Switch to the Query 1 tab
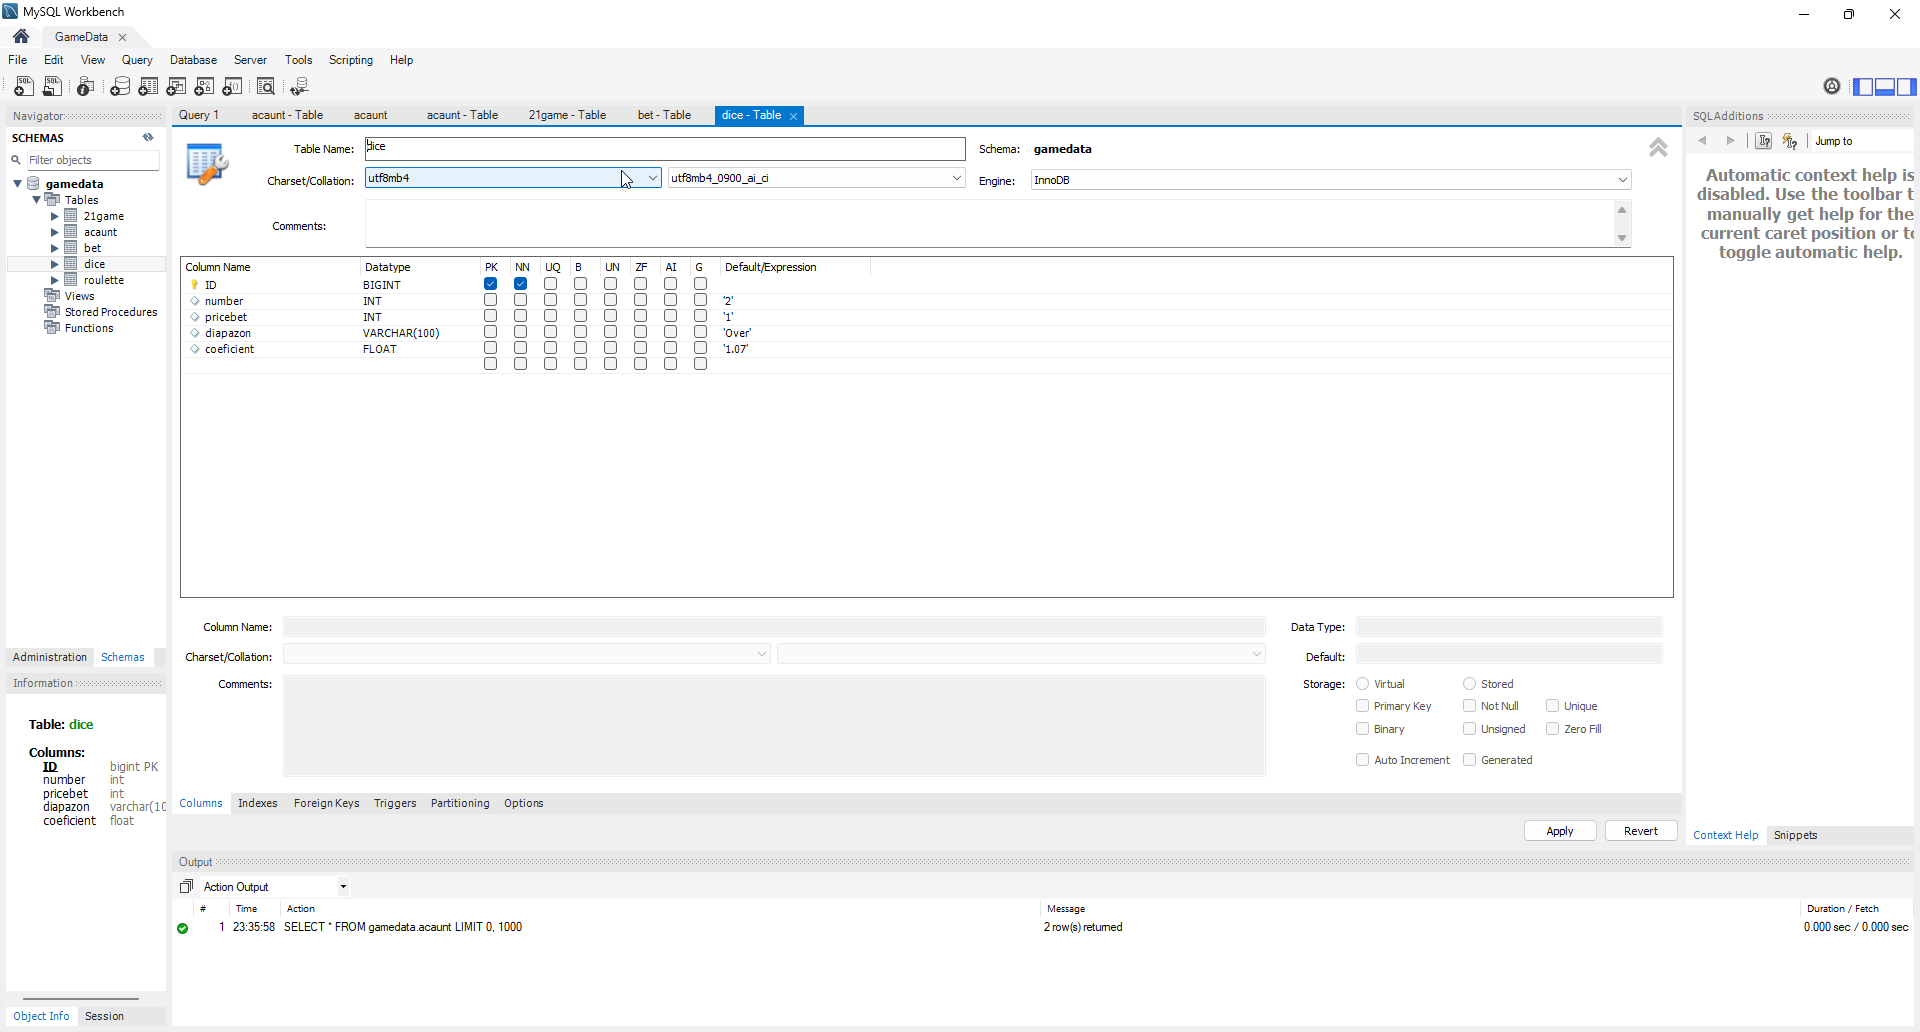 (x=199, y=115)
